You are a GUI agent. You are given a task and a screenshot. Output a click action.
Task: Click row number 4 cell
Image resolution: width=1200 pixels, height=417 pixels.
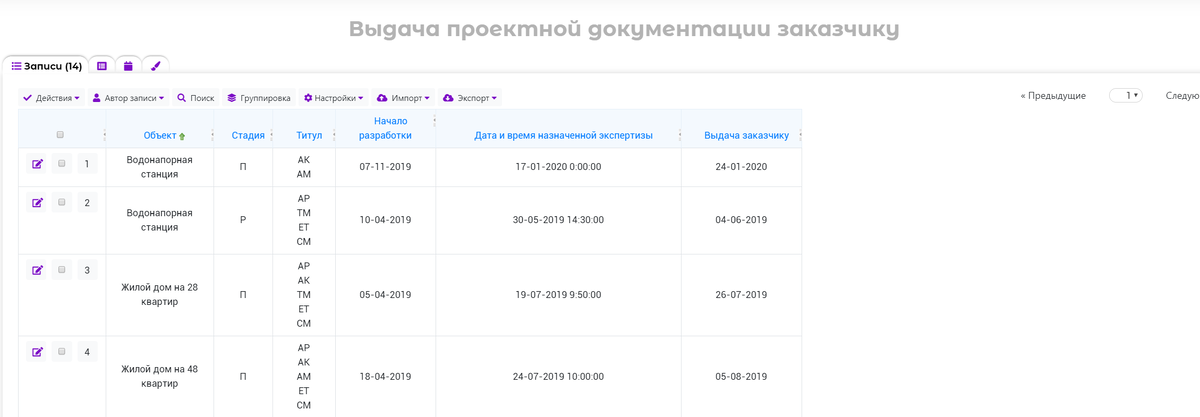[x=87, y=352]
